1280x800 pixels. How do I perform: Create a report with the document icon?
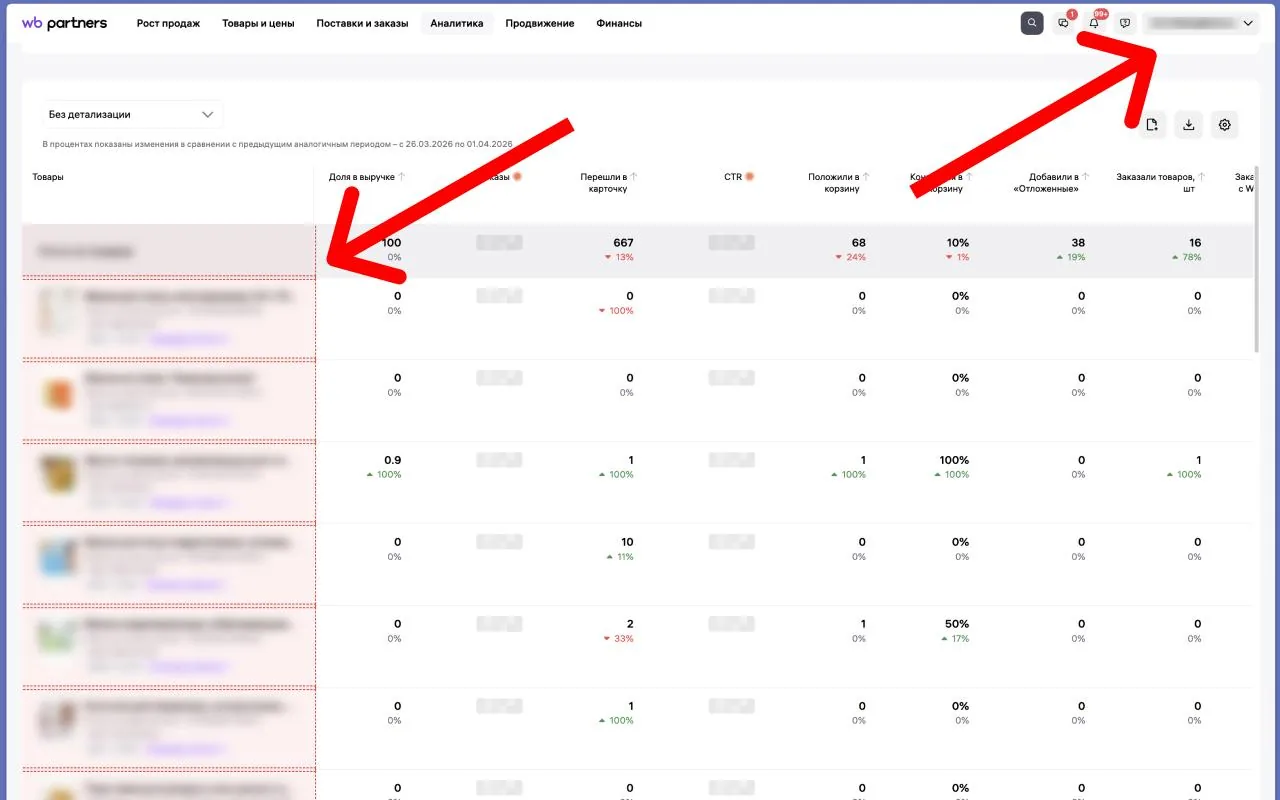[1152, 125]
